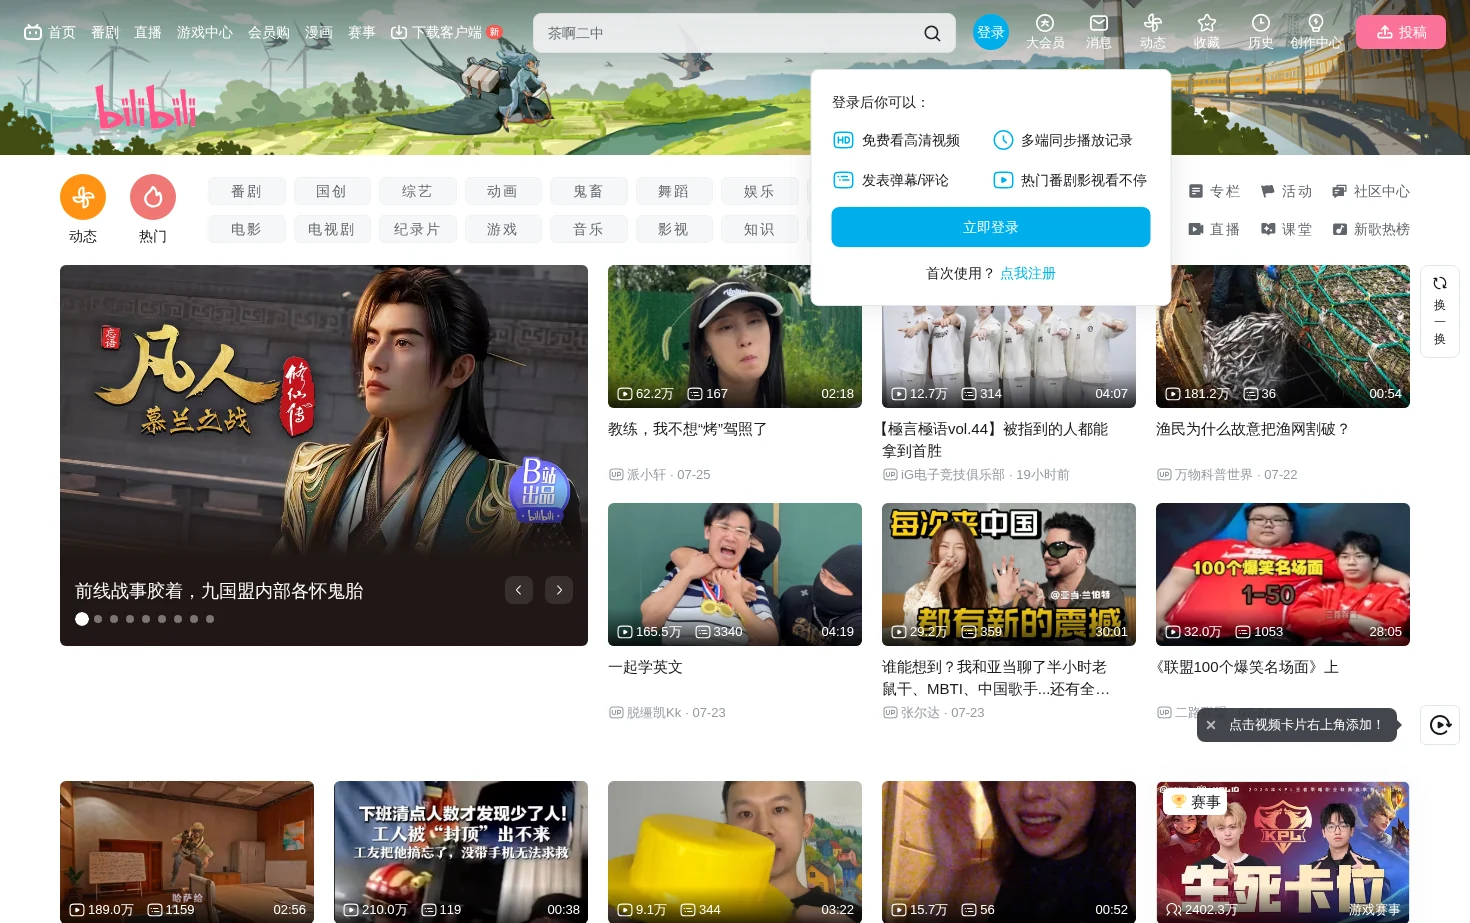
Task: Close the video card tip tooltip
Action: click(x=1211, y=725)
